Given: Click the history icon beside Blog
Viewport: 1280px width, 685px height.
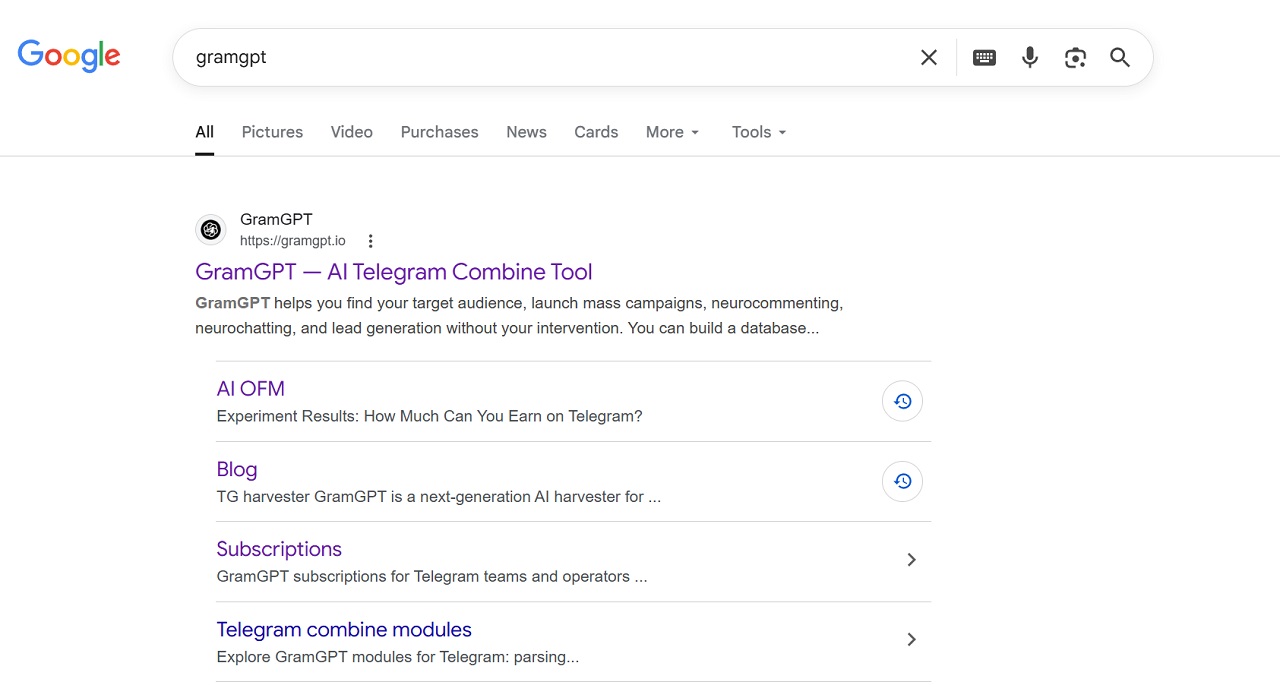Looking at the screenshot, I should (x=902, y=481).
